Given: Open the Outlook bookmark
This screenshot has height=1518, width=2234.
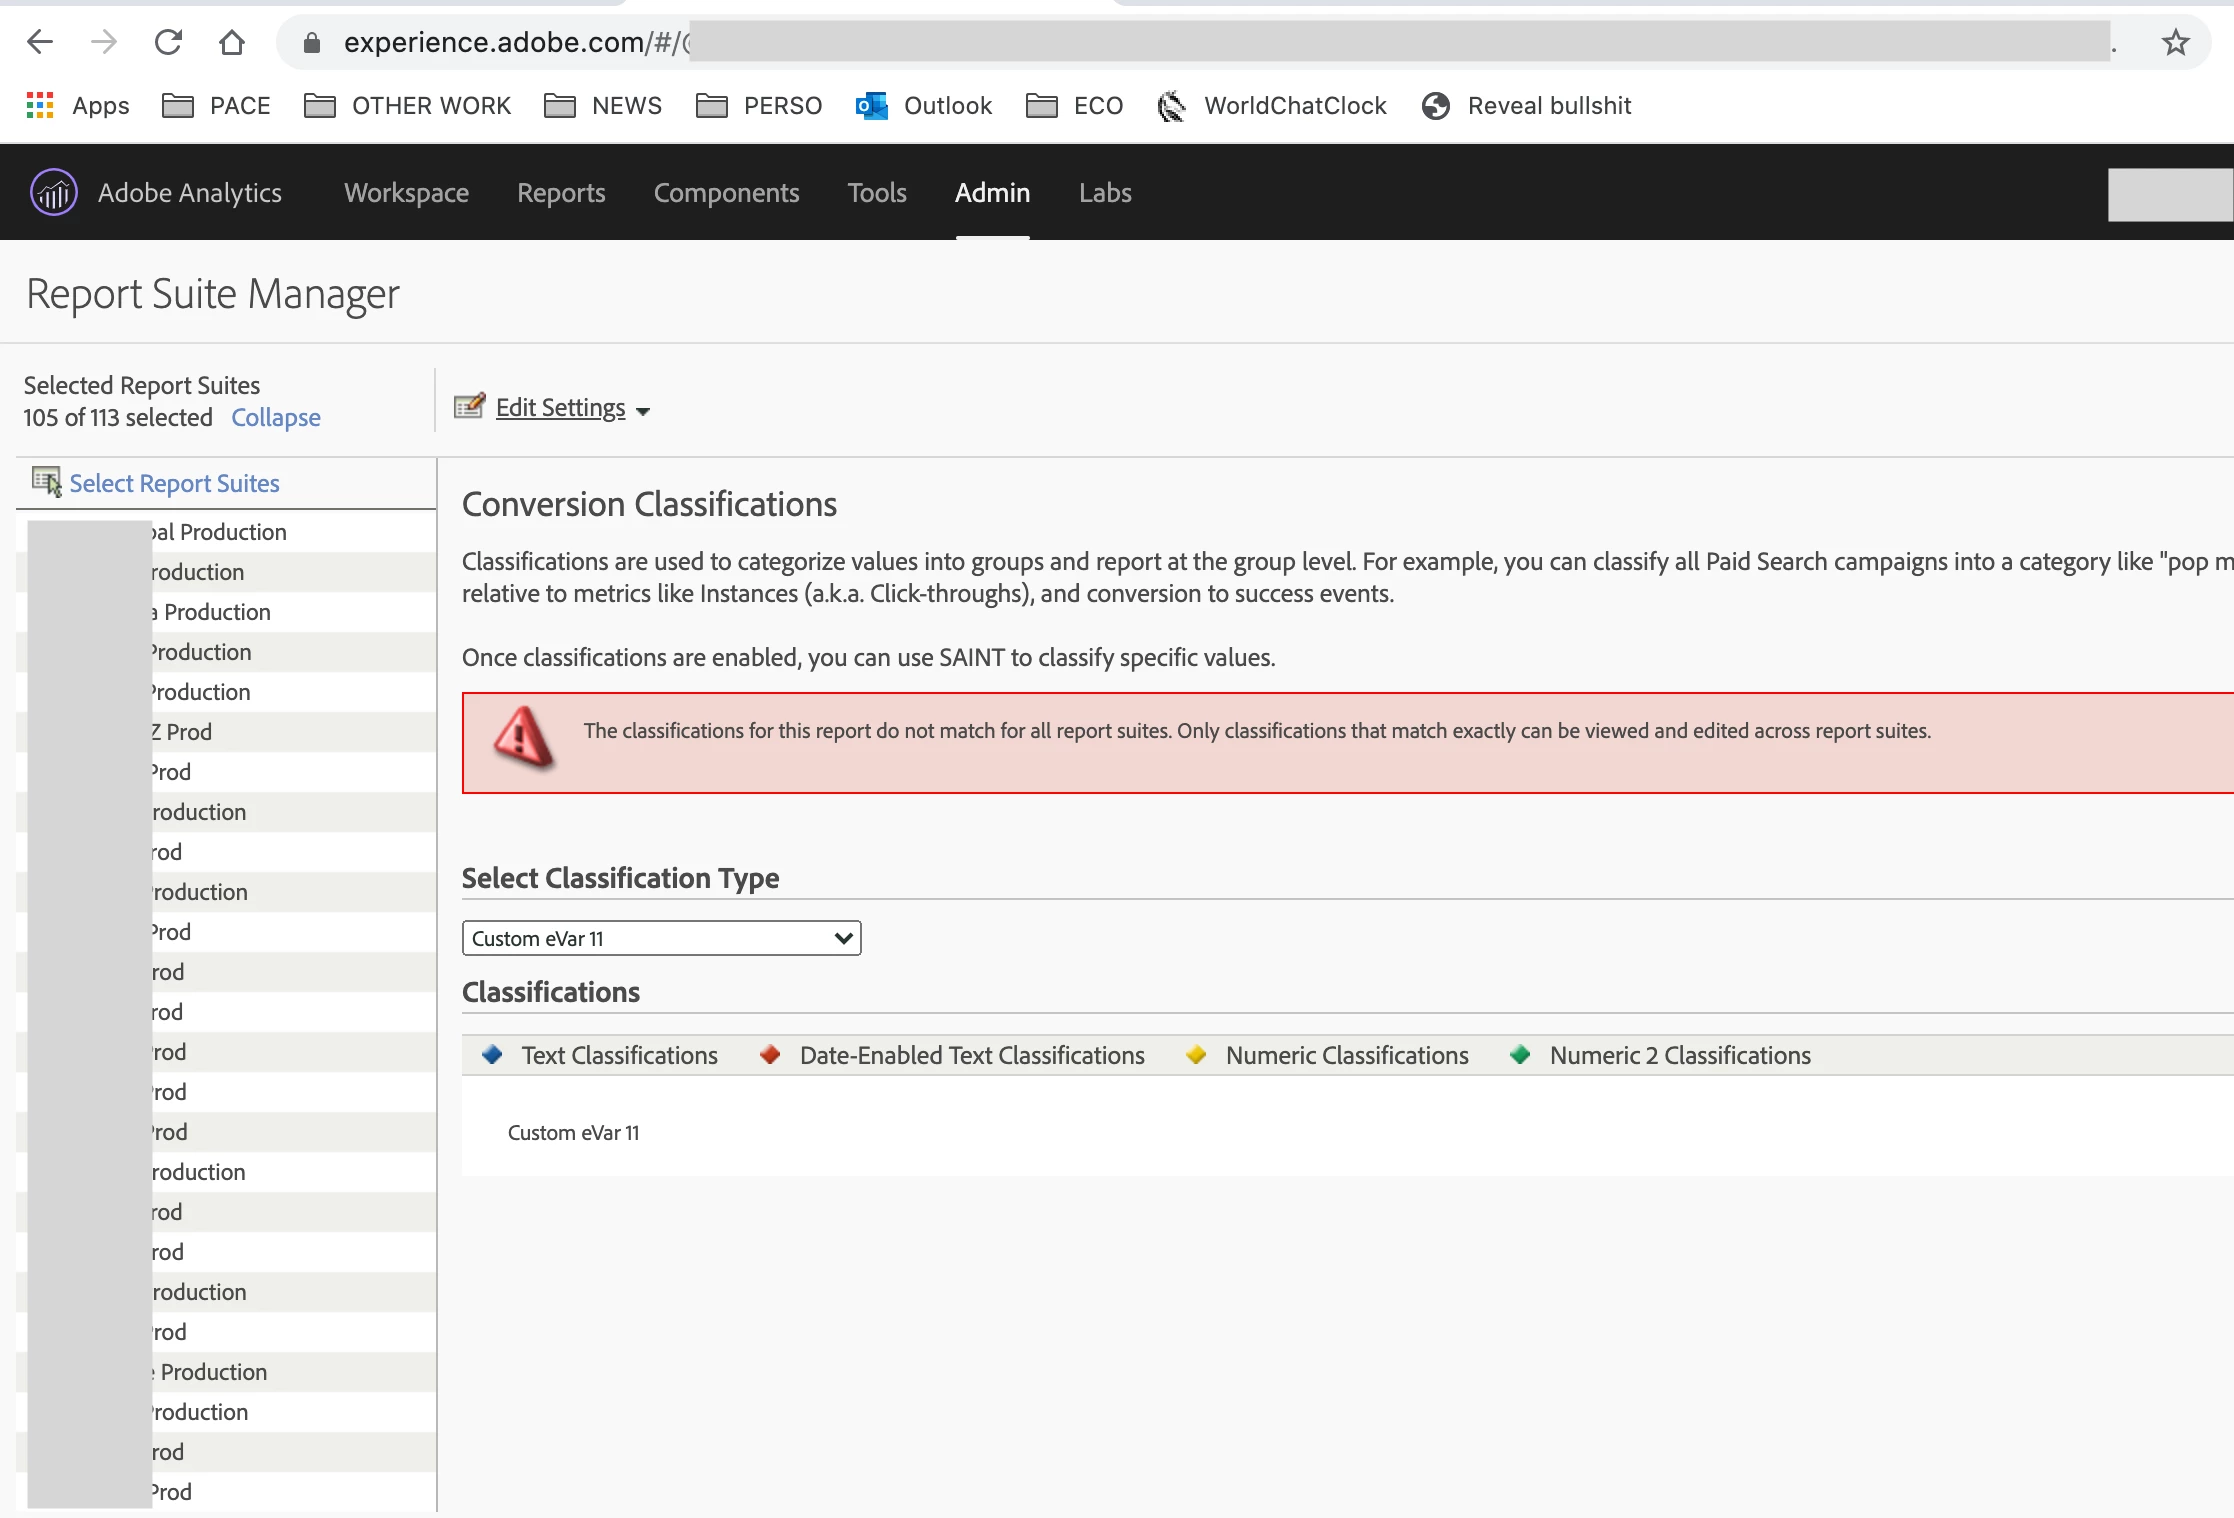Looking at the screenshot, I should [x=925, y=105].
